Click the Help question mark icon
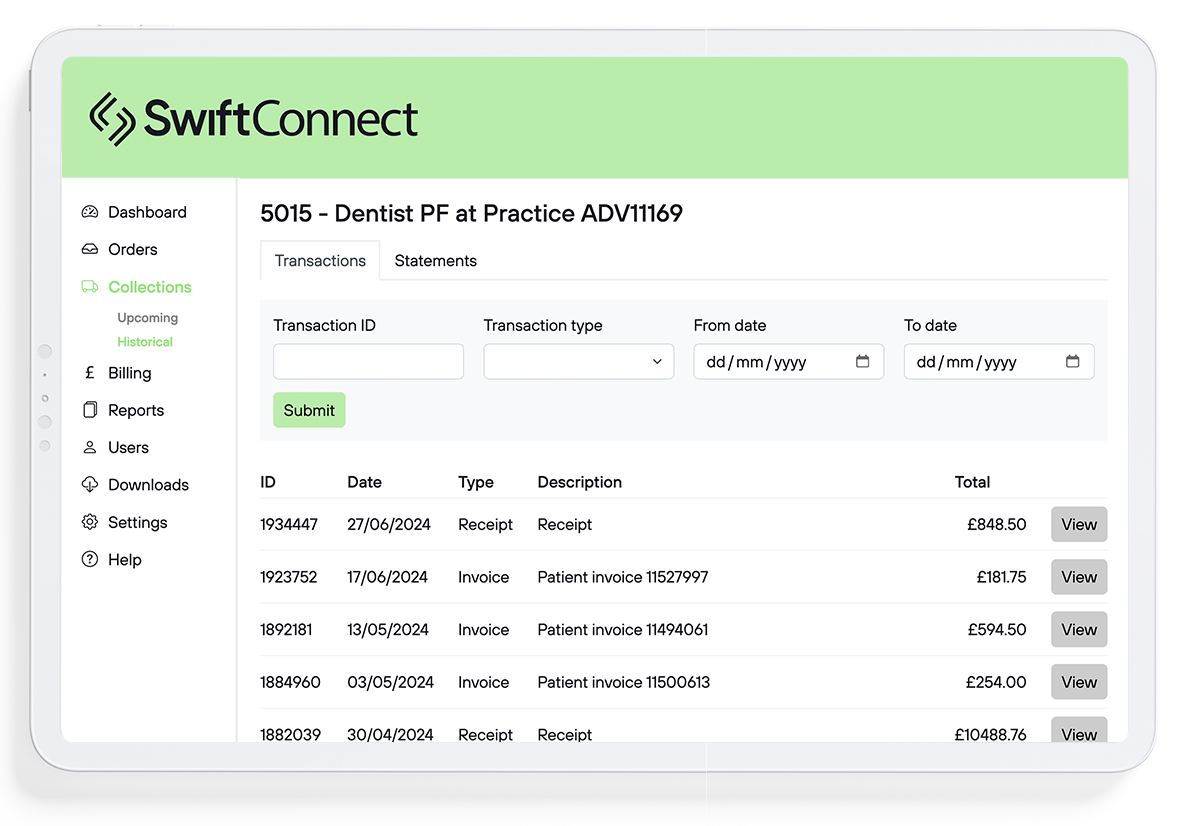The image size is (1180, 826). pyautogui.click(x=91, y=560)
